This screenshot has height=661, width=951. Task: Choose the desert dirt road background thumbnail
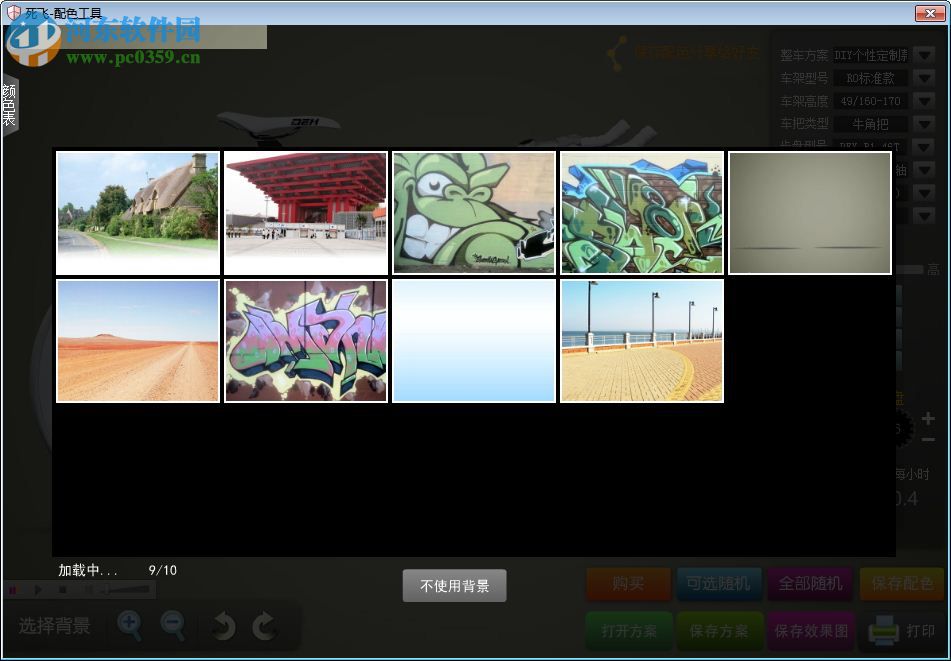tap(138, 341)
